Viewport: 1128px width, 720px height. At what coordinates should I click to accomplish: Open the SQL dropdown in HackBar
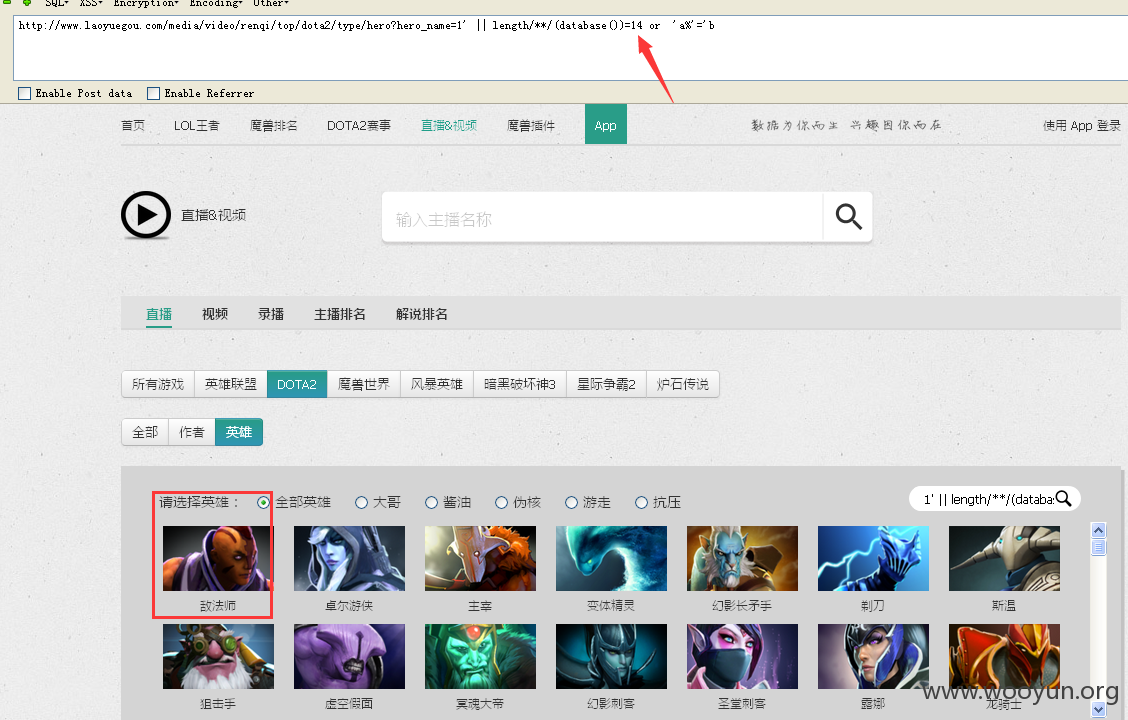(x=56, y=4)
